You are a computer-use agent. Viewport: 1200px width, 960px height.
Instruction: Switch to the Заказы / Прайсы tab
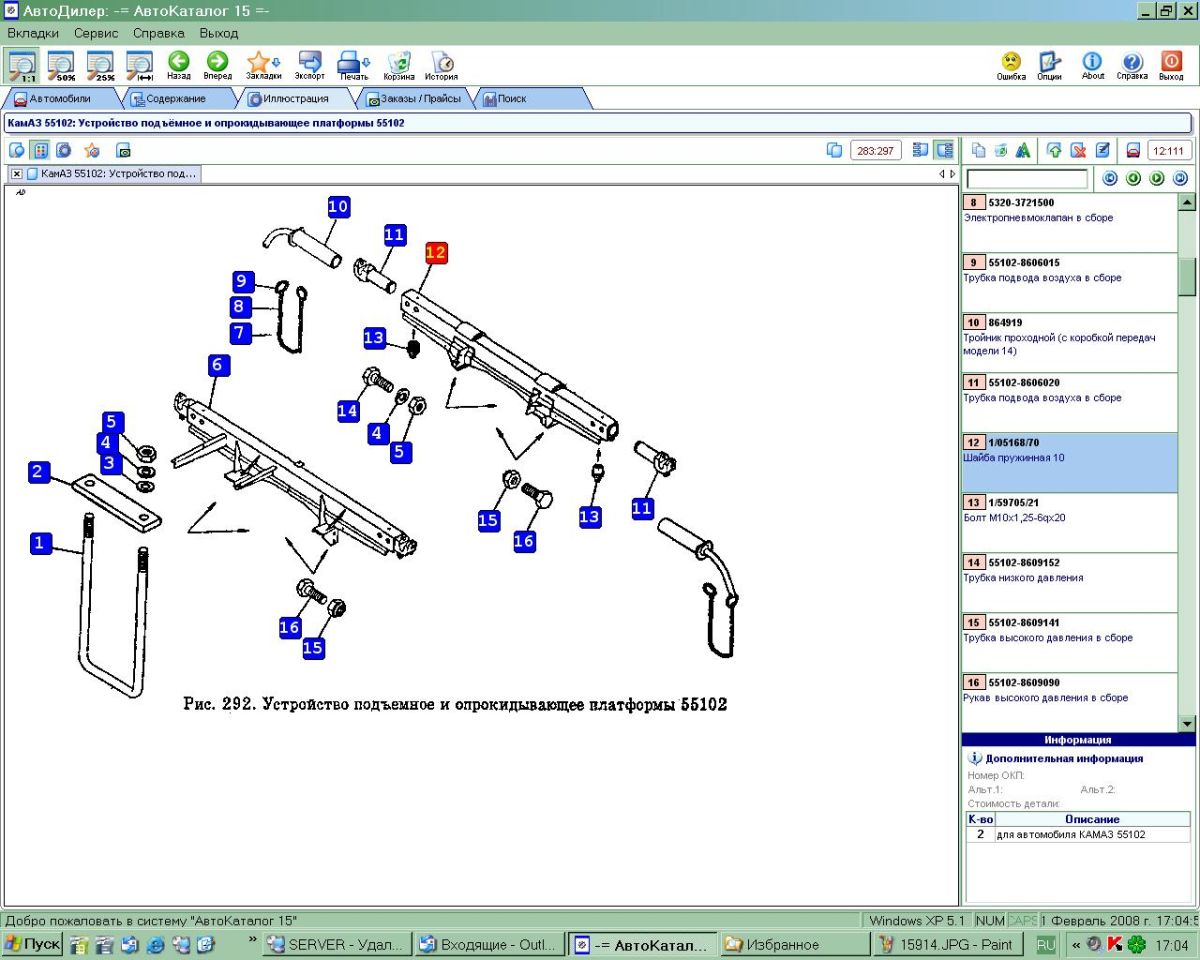coord(414,99)
